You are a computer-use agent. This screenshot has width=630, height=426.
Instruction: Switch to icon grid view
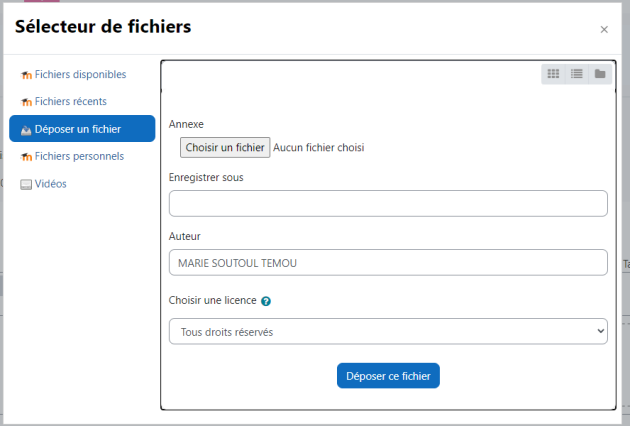(x=553, y=74)
